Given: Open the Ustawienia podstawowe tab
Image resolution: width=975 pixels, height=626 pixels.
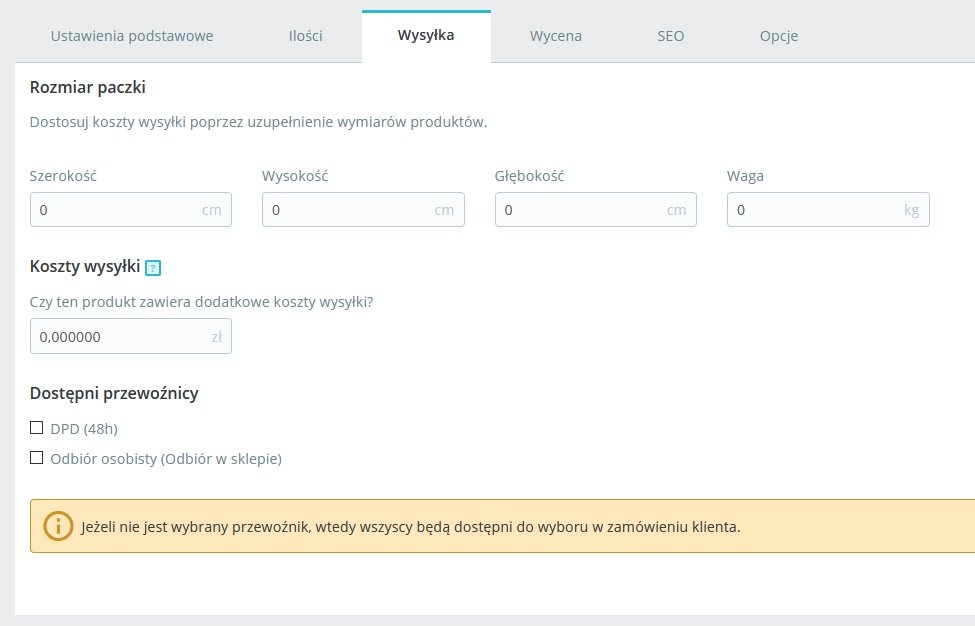Looking at the screenshot, I should (132, 36).
